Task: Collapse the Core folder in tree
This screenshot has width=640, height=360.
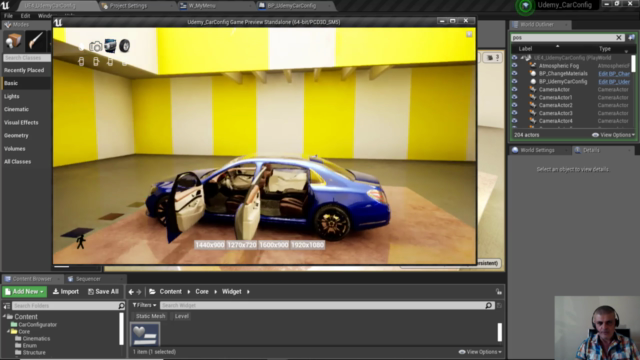Action: pos(9,332)
